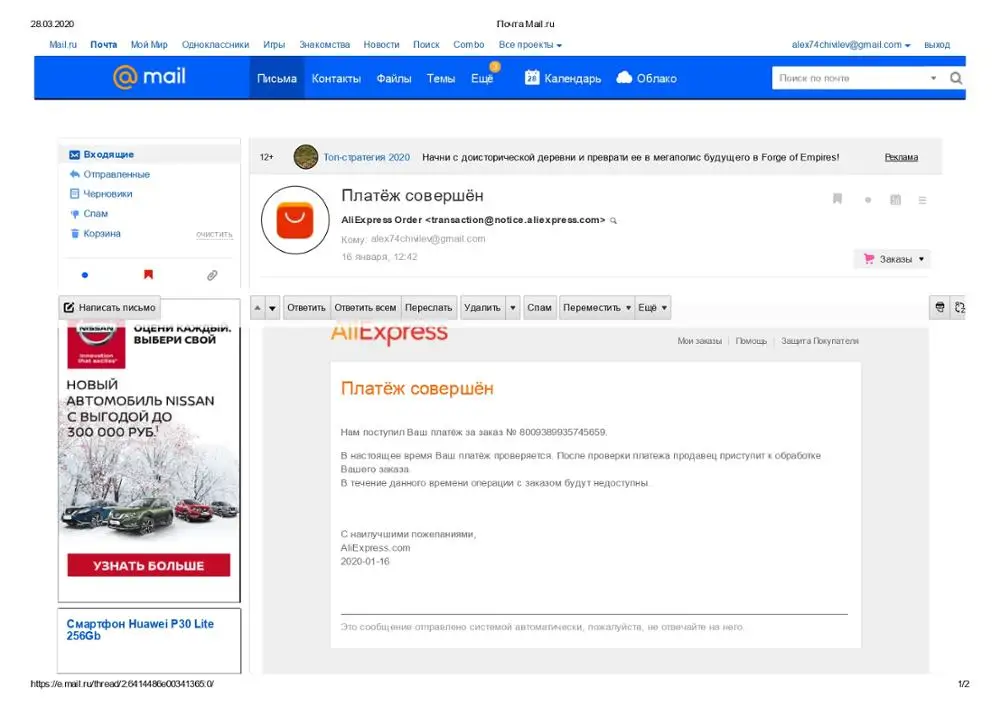Open the Спам folder
This screenshot has height=707, width=1000.
pyautogui.click(x=96, y=214)
